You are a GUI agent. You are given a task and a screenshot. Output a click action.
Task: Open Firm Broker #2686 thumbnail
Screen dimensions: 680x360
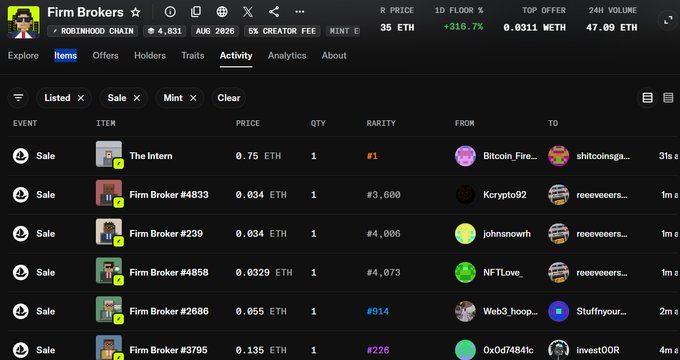[x=109, y=310]
